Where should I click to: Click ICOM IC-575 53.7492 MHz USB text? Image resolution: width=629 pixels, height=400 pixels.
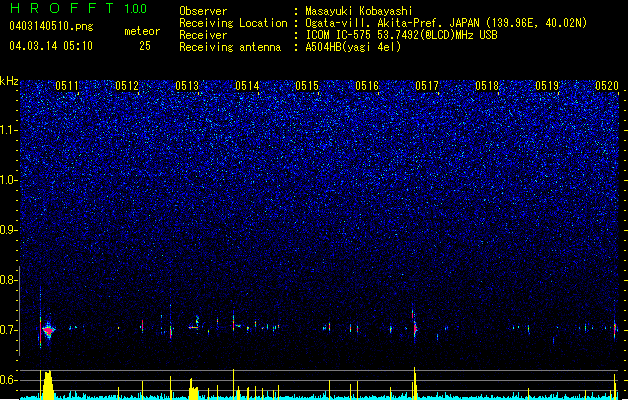[402, 35]
